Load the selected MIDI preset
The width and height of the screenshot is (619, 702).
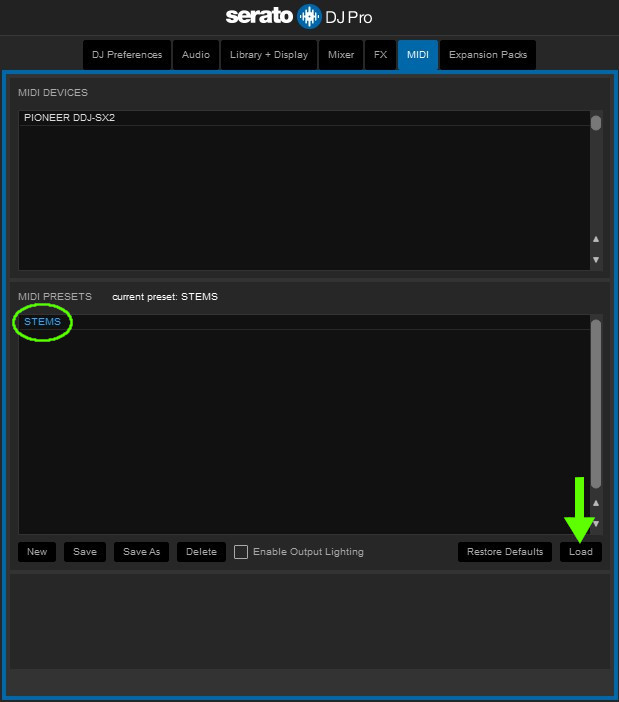coord(581,552)
